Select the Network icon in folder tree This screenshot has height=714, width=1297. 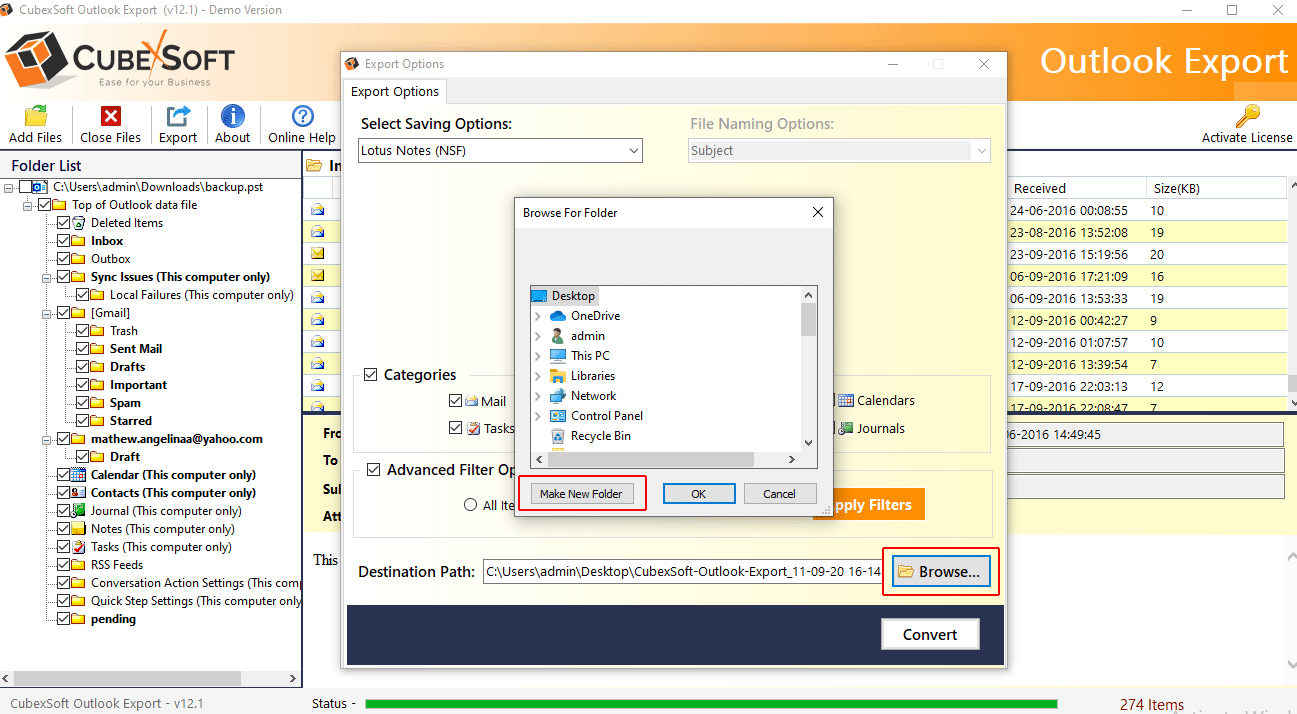pos(558,396)
